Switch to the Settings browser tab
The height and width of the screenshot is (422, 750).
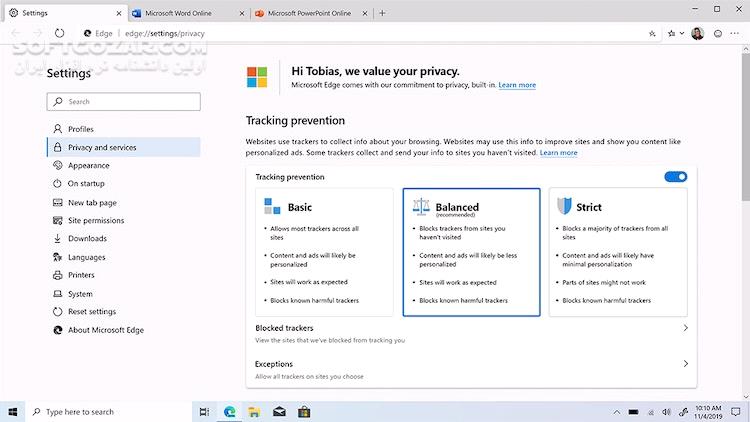(65, 13)
